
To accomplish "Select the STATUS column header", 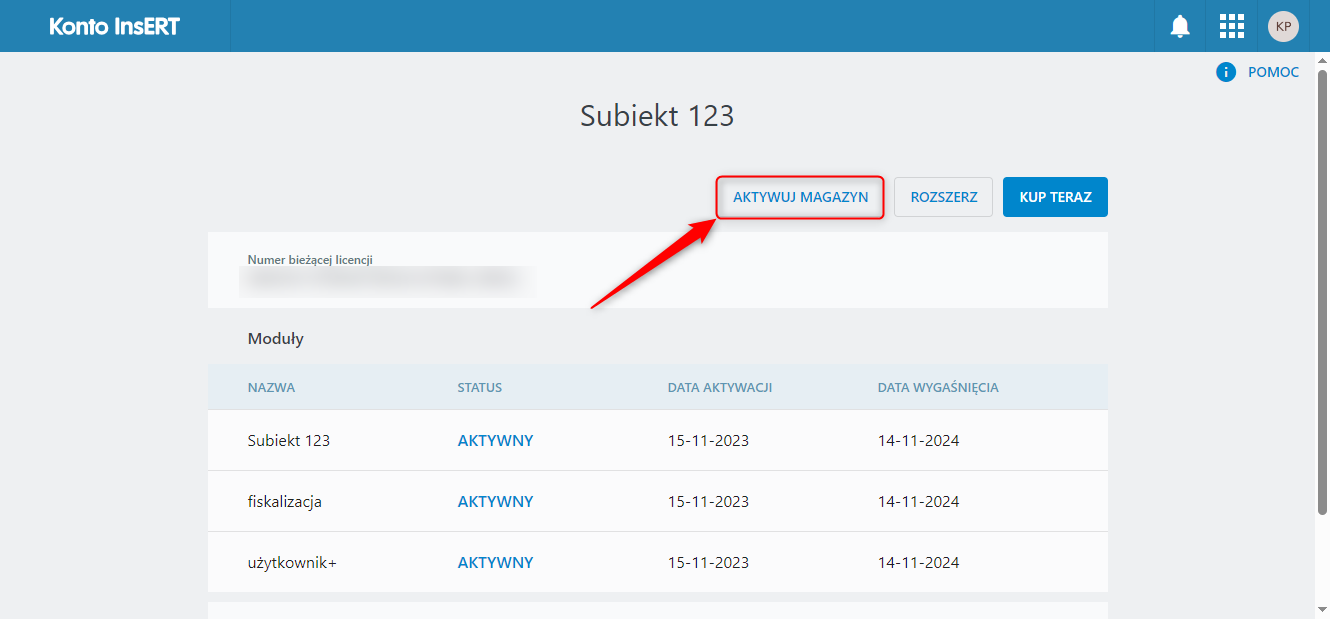I will pyautogui.click(x=480, y=387).
